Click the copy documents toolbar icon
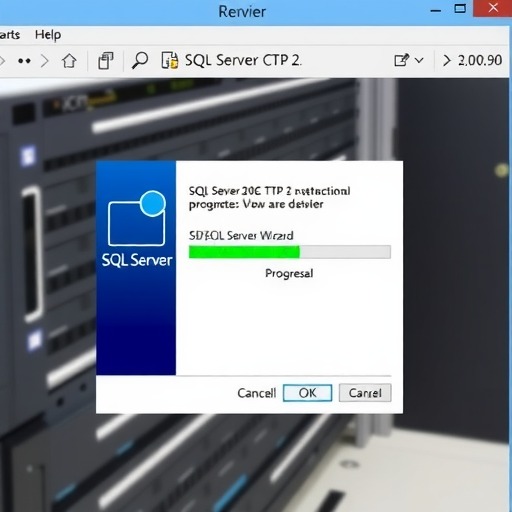512x512 pixels. pos(106,61)
